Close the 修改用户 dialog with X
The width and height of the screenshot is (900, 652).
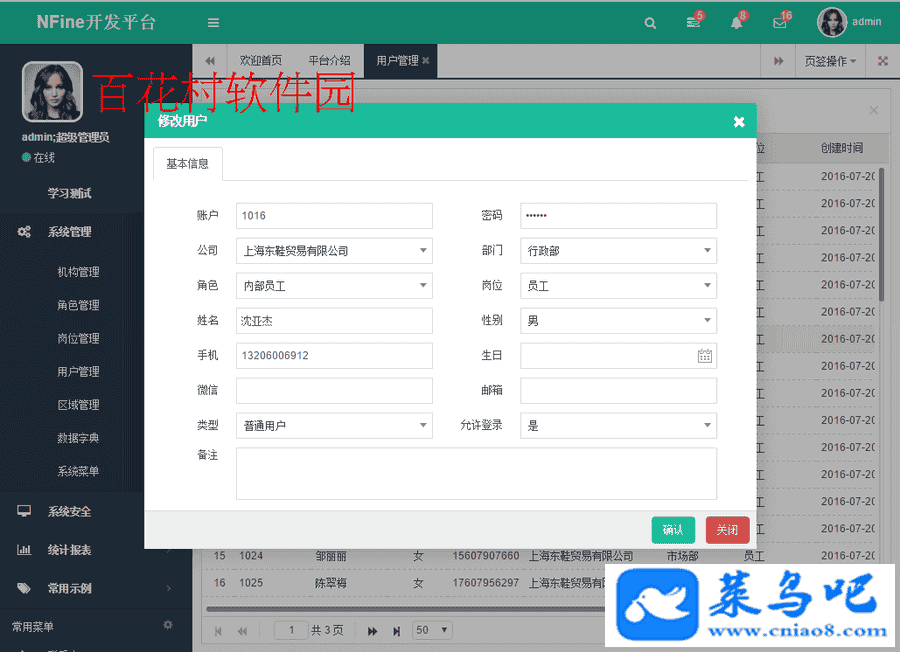[739, 122]
